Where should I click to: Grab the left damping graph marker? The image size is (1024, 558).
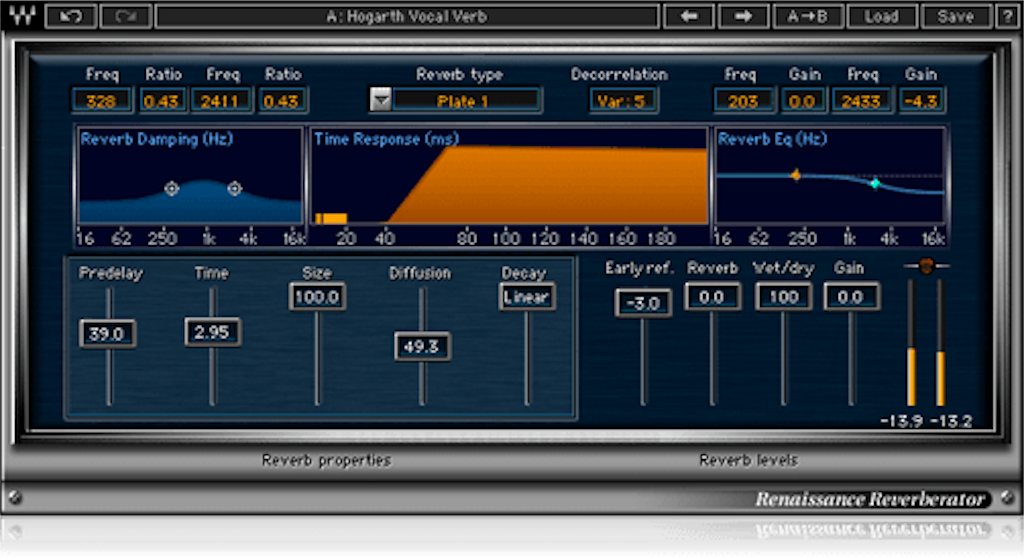pos(172,188)
